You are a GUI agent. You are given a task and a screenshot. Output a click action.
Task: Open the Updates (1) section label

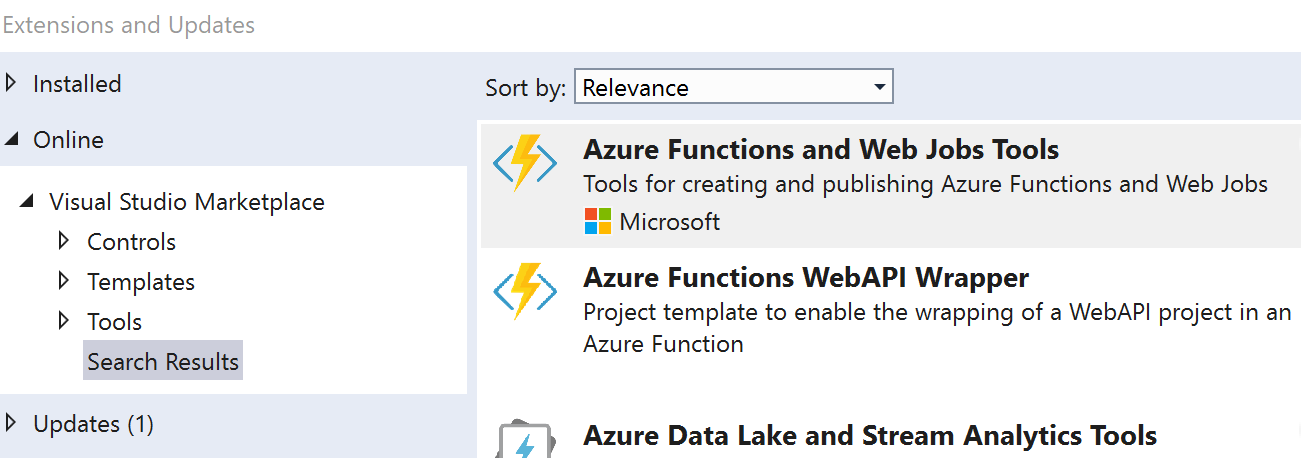tap(93, 424)
